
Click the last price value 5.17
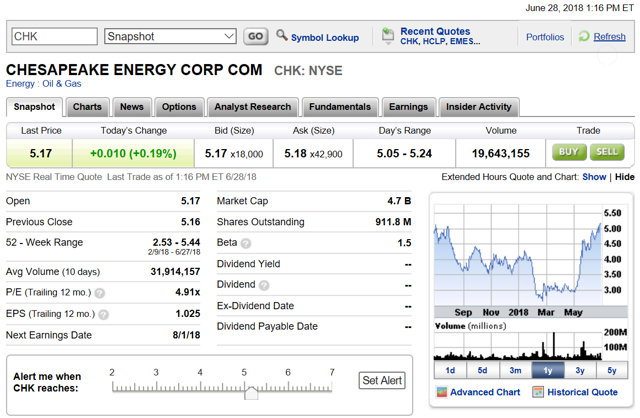[x=40, y=154]
